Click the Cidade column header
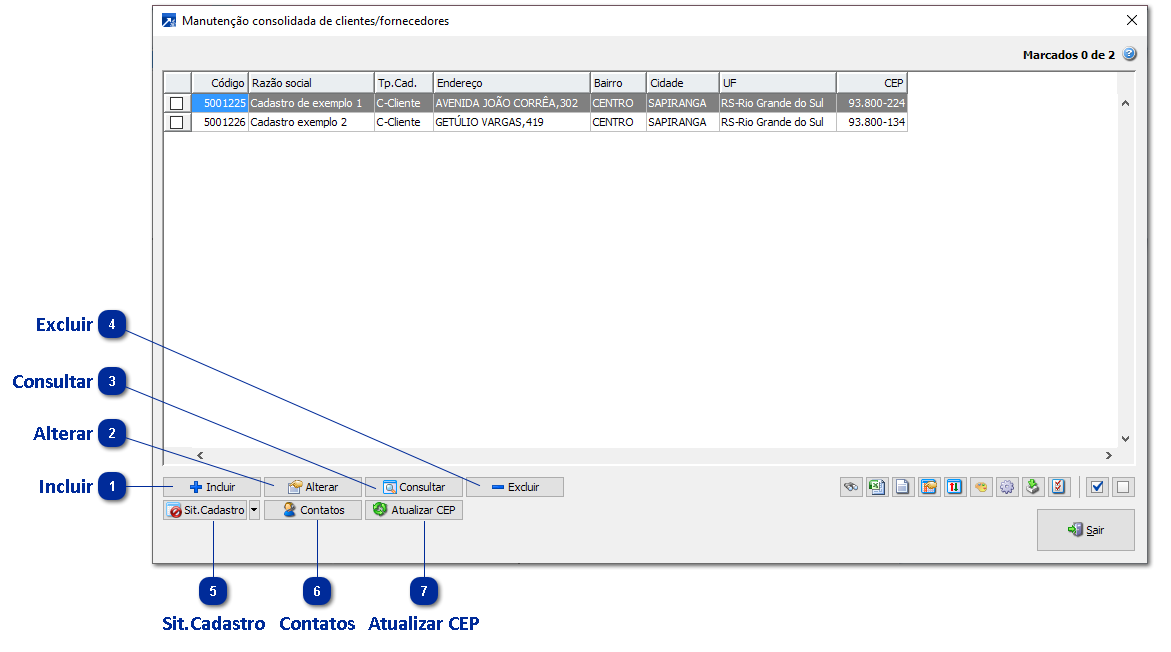The height and width of the screenshot is (652, 1171). click(x=683, y=83)
